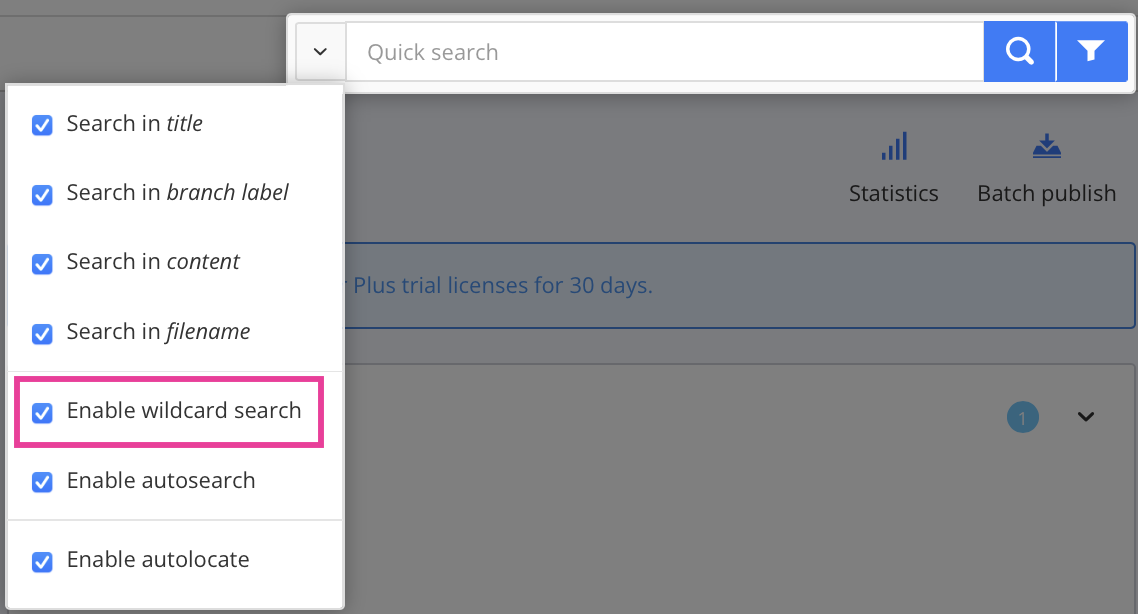Disable Search in filename

[42, 333]
